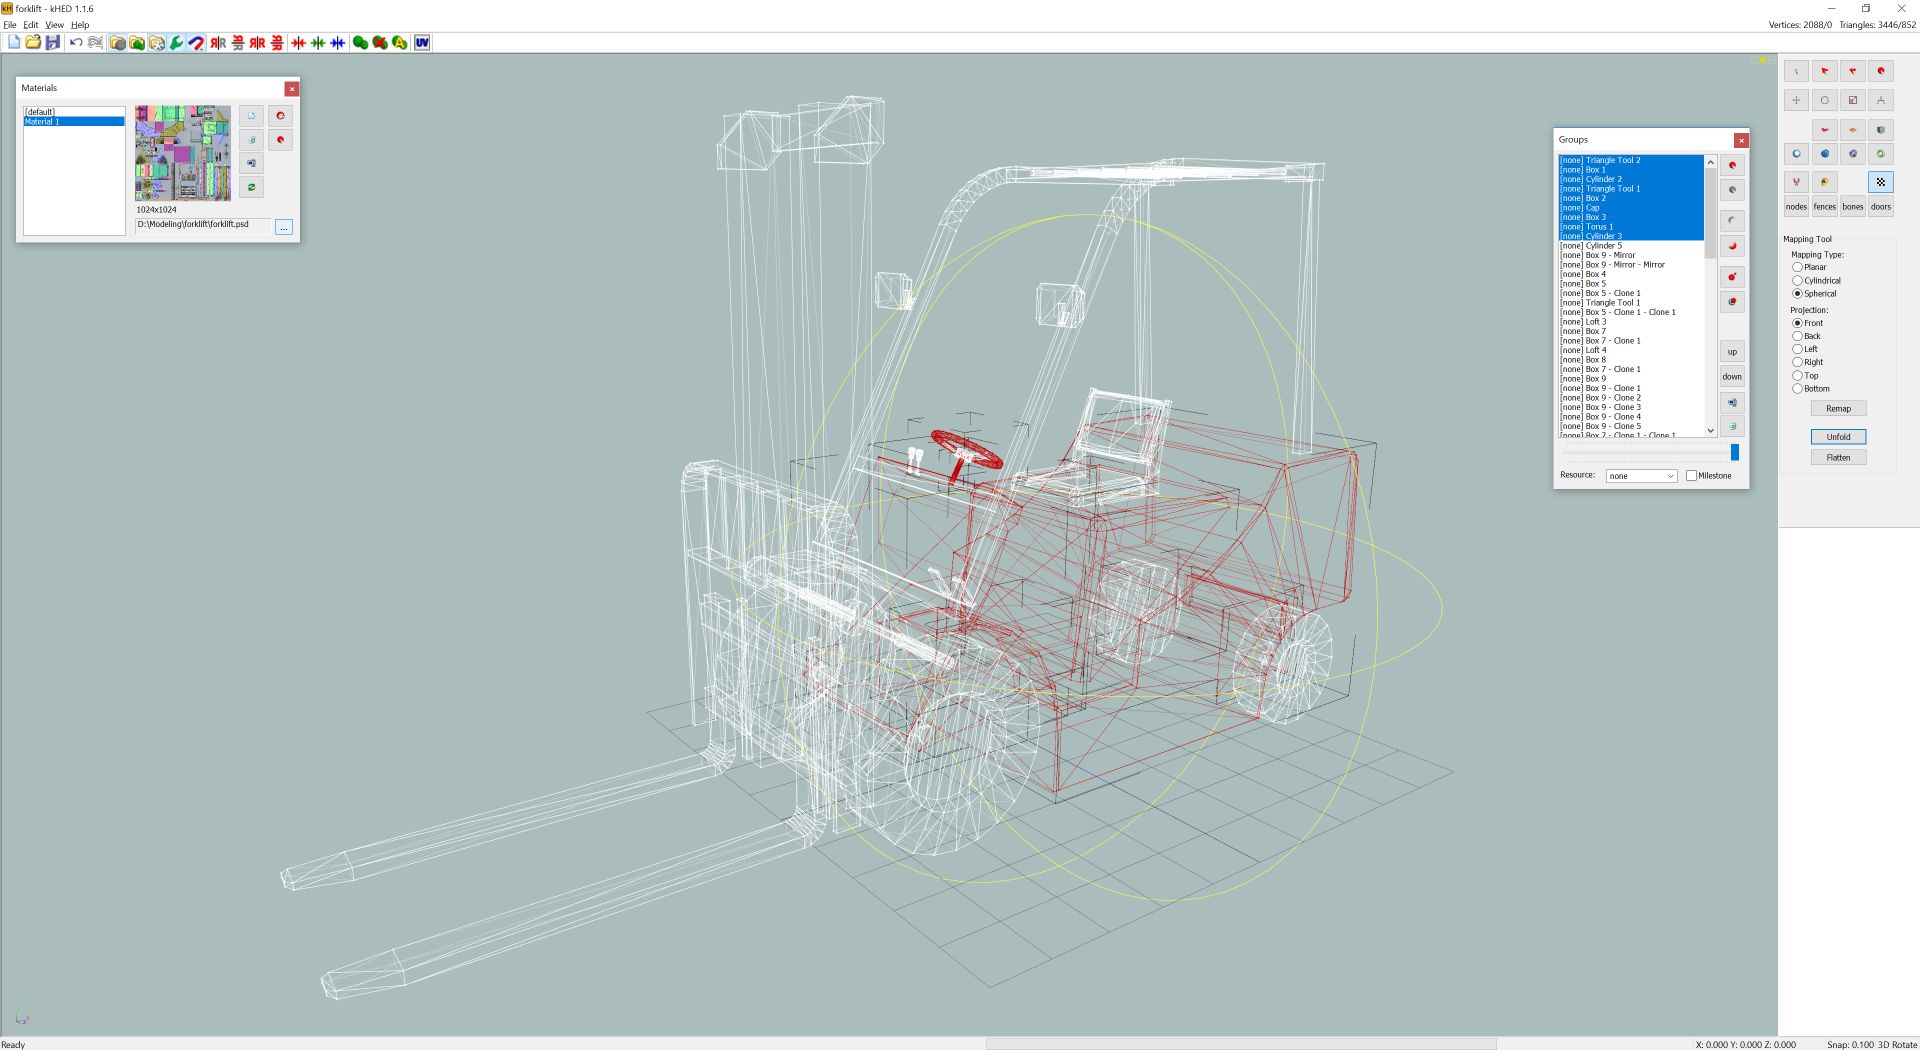Click the Unfold button
Image resolution: width=1920 pixels, height=1050 pixels.
[1838, 437]
